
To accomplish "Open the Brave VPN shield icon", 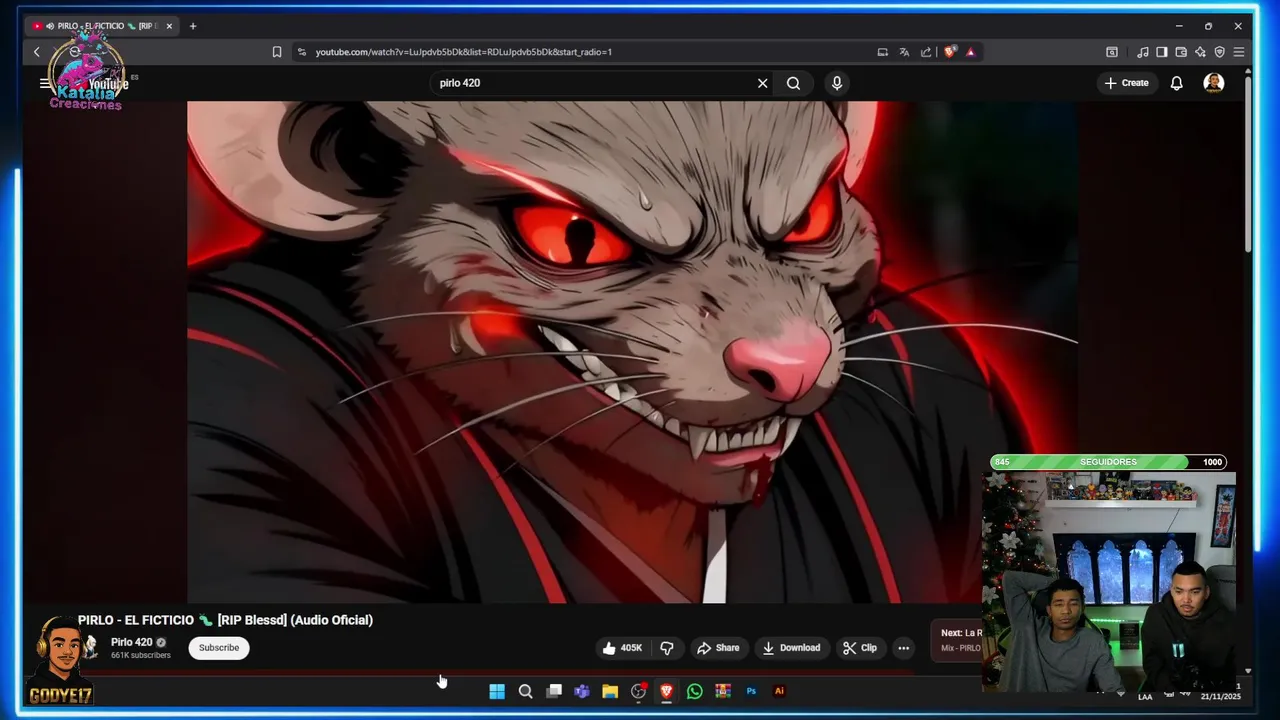I will click(1219, 52).
